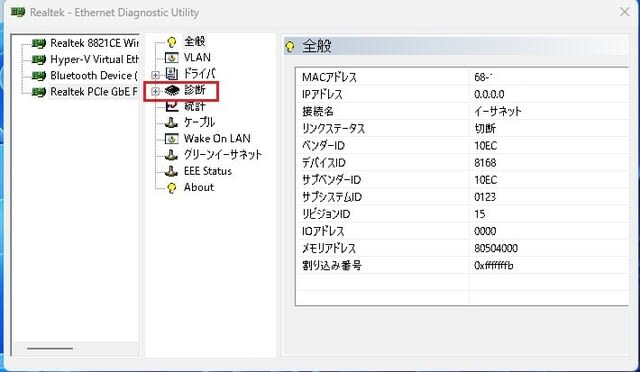Click the グリーンイーサネット icon
This screenshot has height=372, width=640.
point(171,155)
